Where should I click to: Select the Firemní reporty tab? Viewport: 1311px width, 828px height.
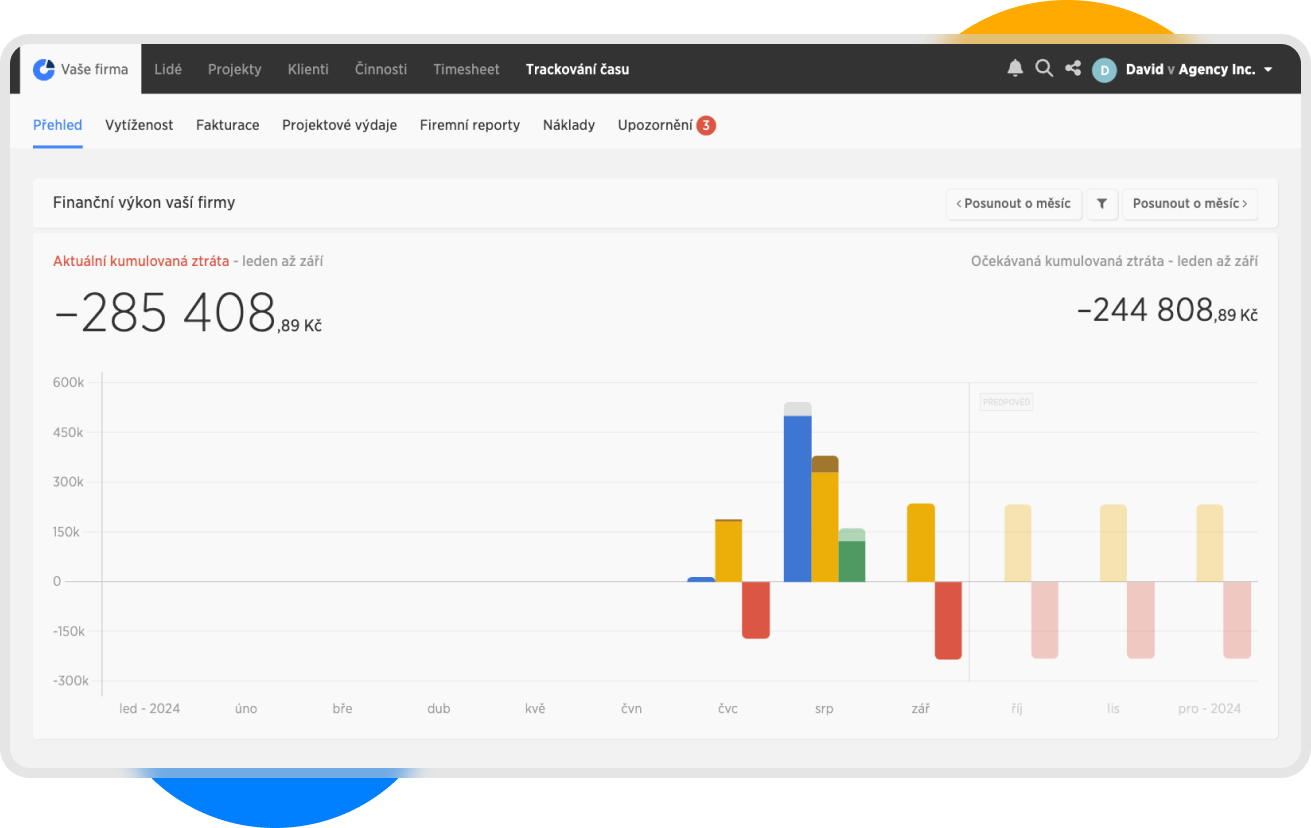tap(469, 125)
